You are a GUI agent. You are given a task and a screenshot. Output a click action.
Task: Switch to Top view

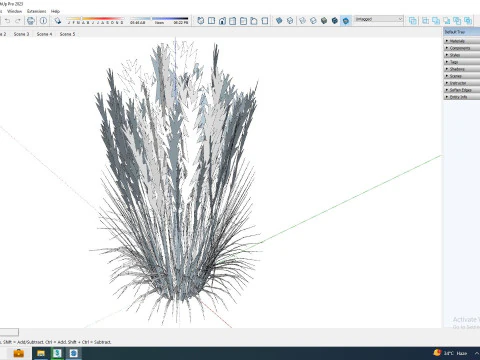(x=211, y=21)
